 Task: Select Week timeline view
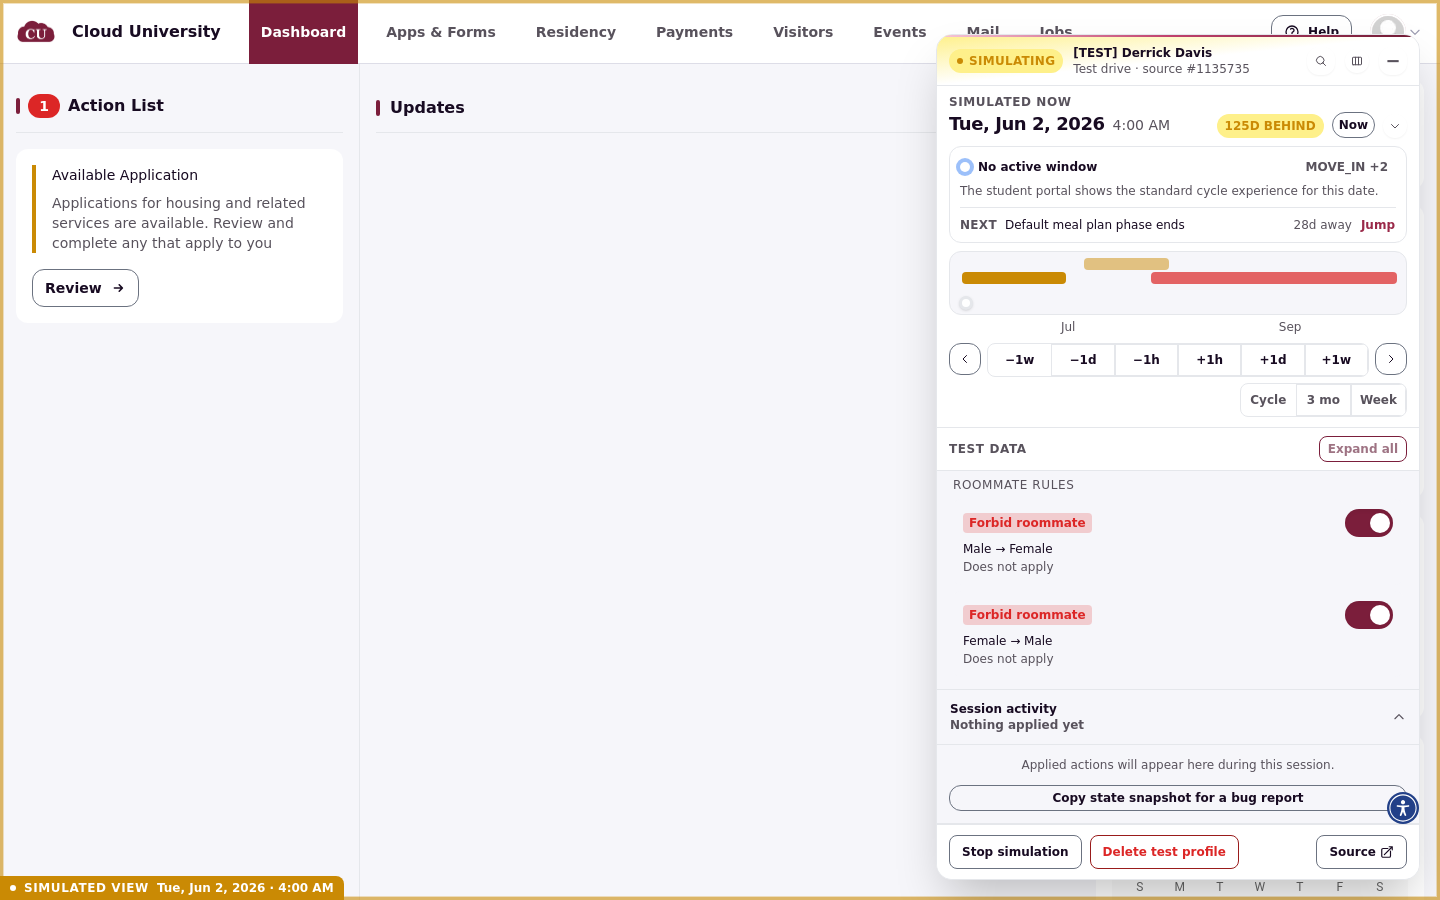click(1378, 400)
